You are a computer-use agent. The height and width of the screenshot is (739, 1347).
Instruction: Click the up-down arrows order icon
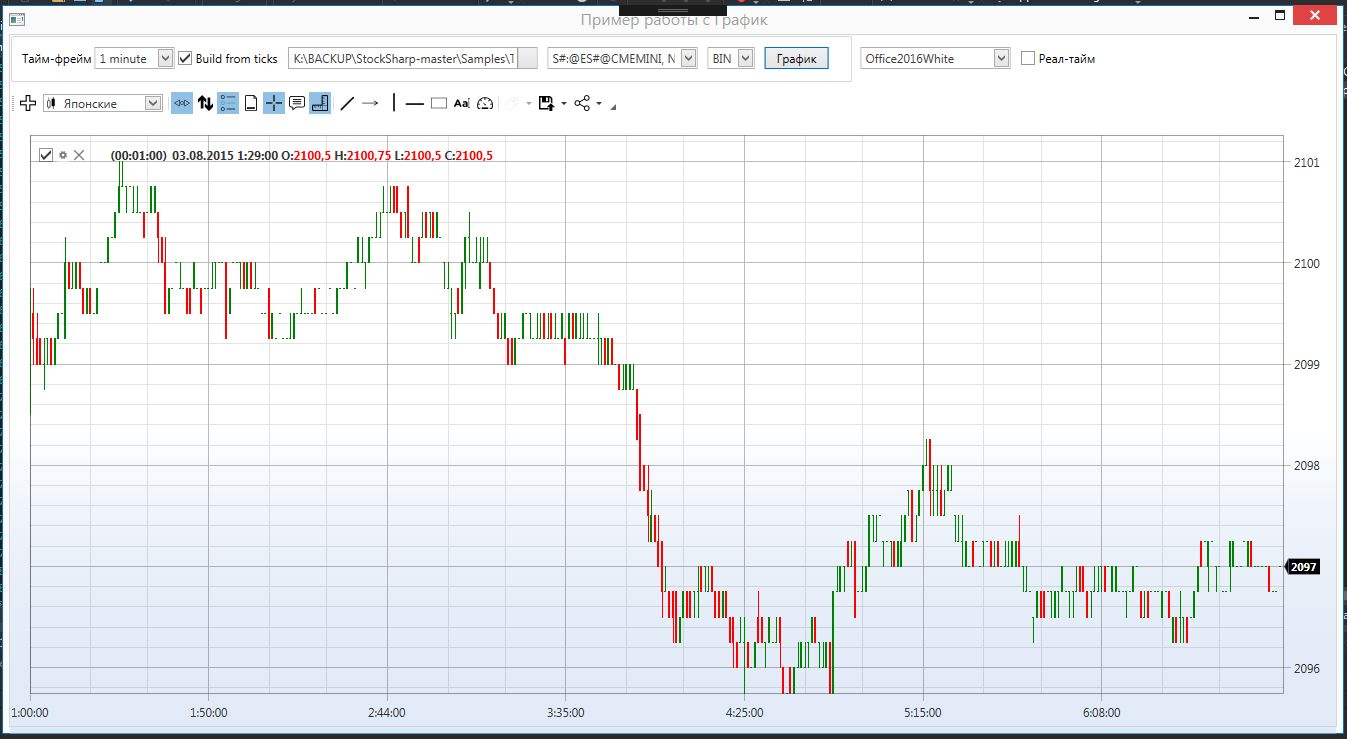click(205, 103)
